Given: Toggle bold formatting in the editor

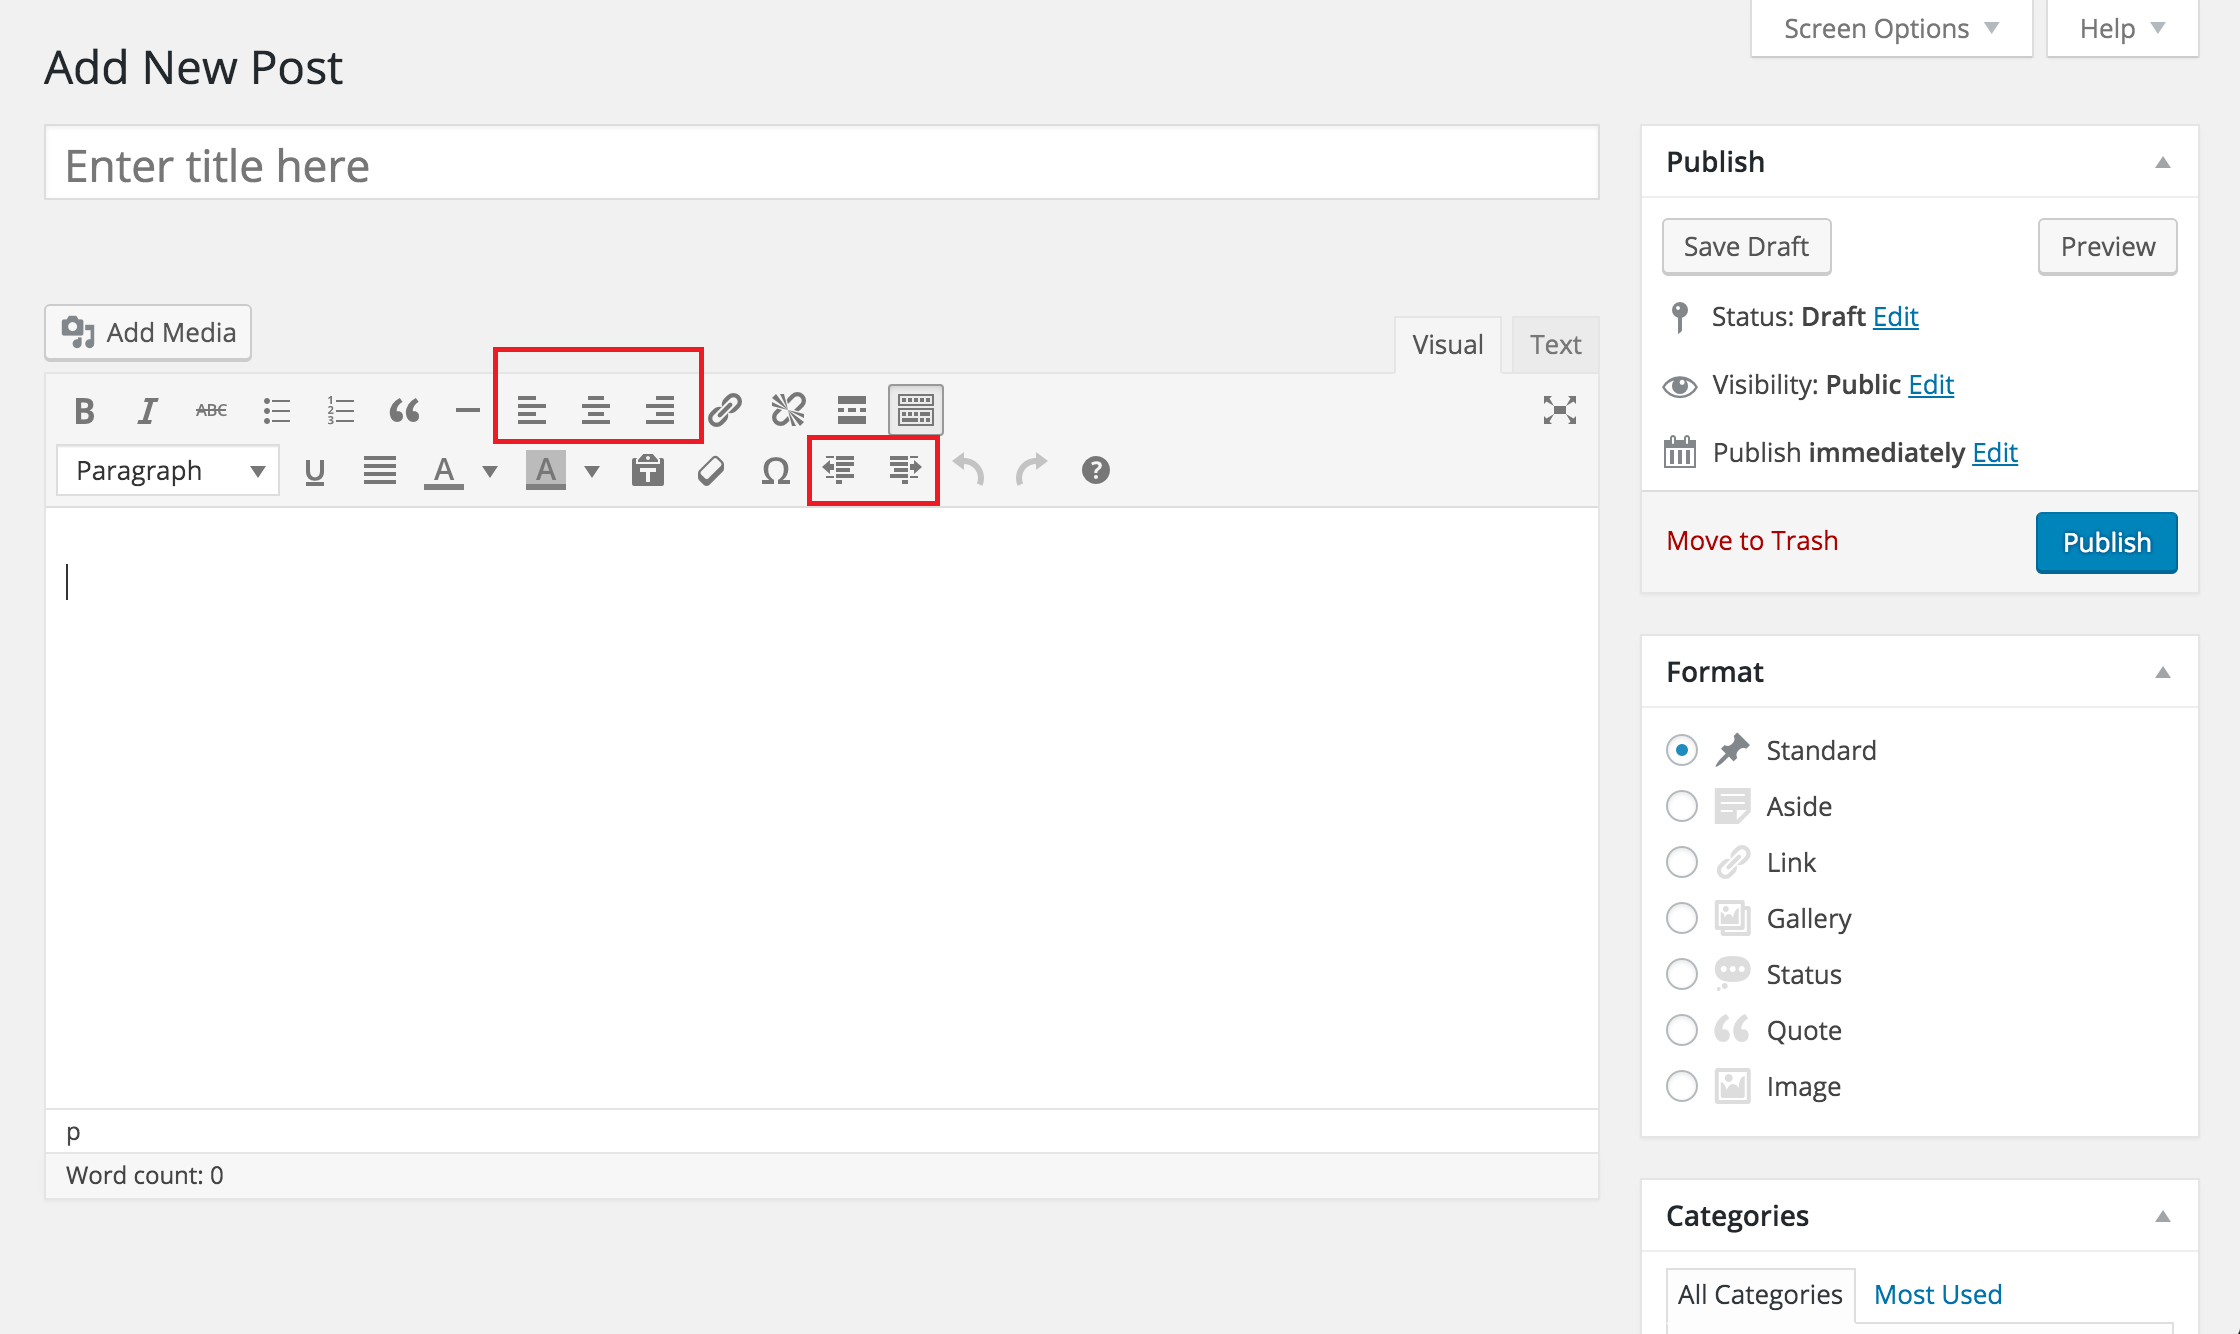Looking at the screenshot, I should 84,410.
